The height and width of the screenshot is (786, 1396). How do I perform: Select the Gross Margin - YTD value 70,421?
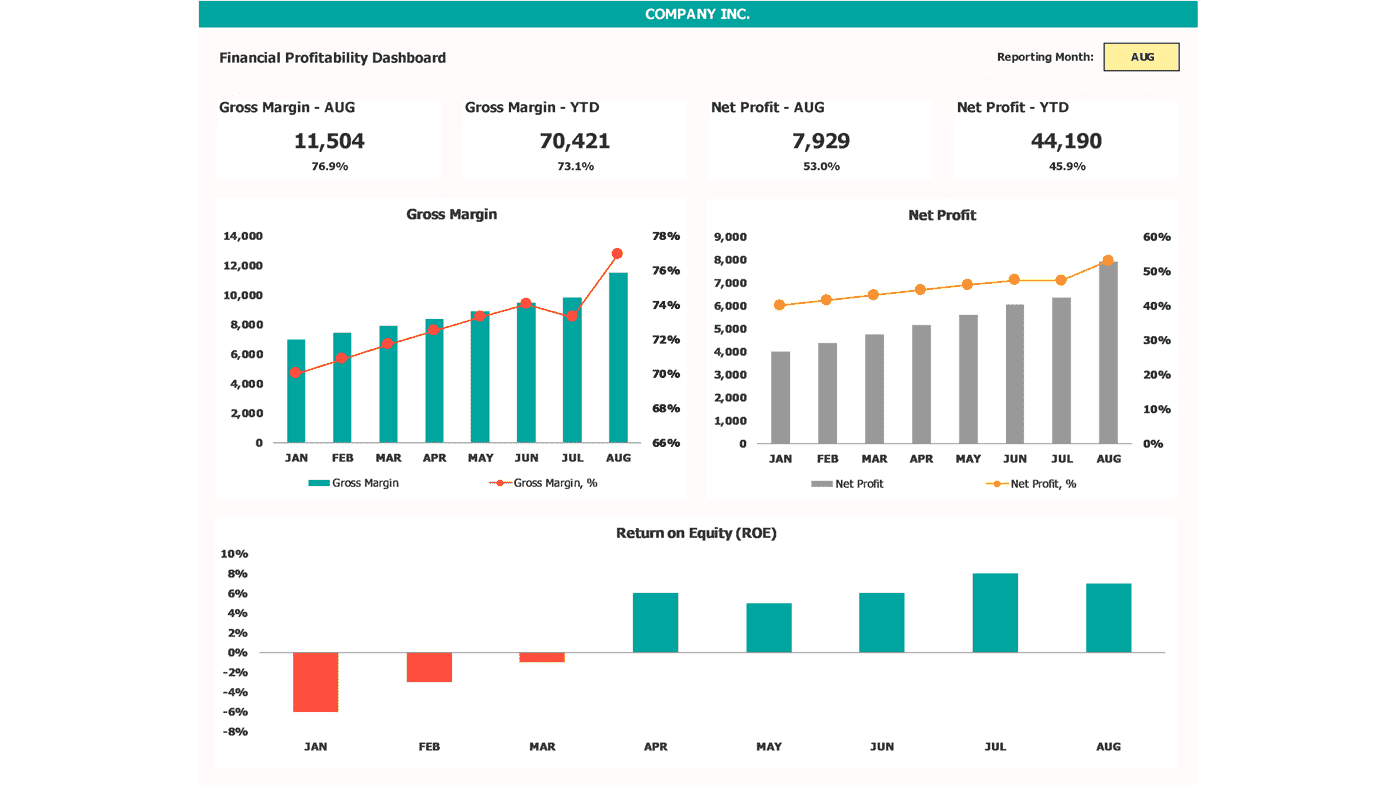575,141
